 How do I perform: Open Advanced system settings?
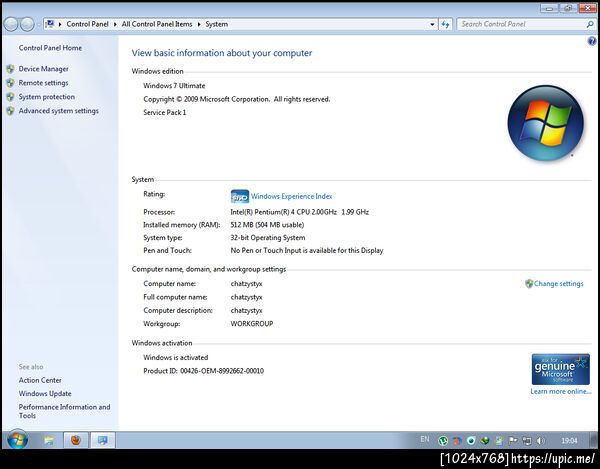tap(59, 111)
